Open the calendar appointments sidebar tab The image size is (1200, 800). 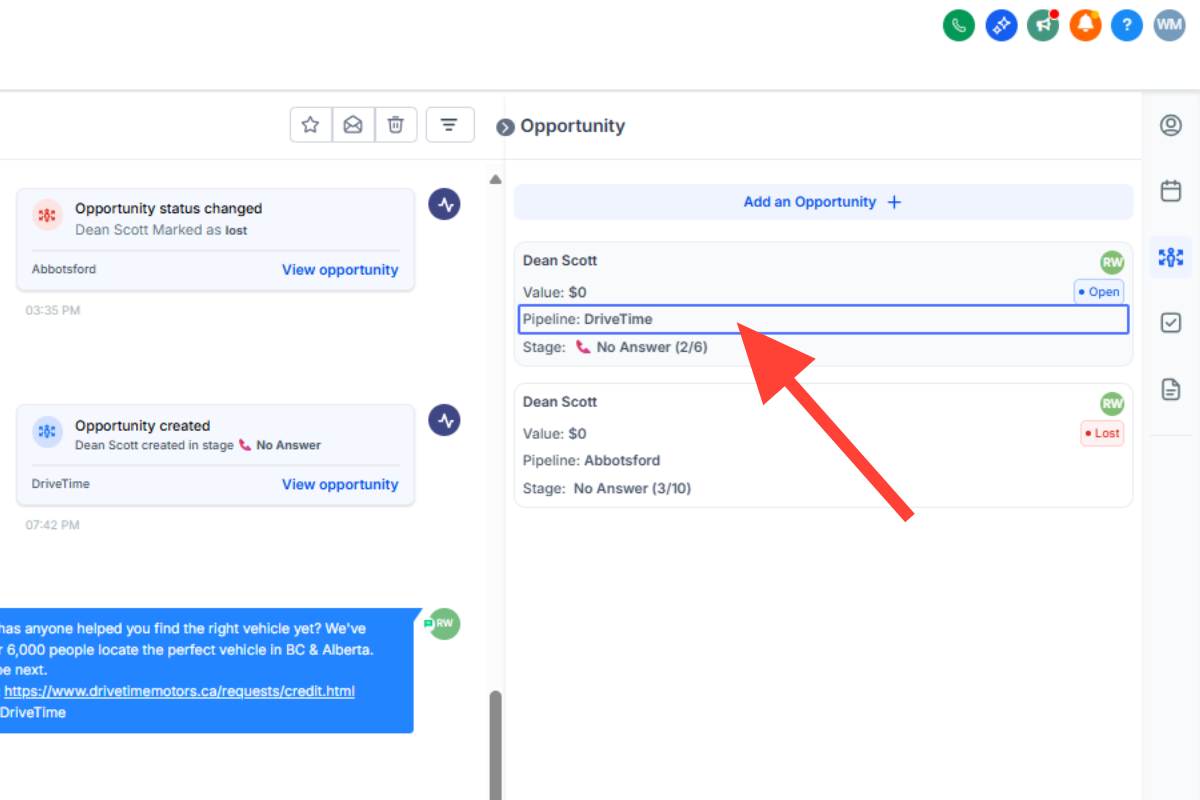coord(1171,191)
